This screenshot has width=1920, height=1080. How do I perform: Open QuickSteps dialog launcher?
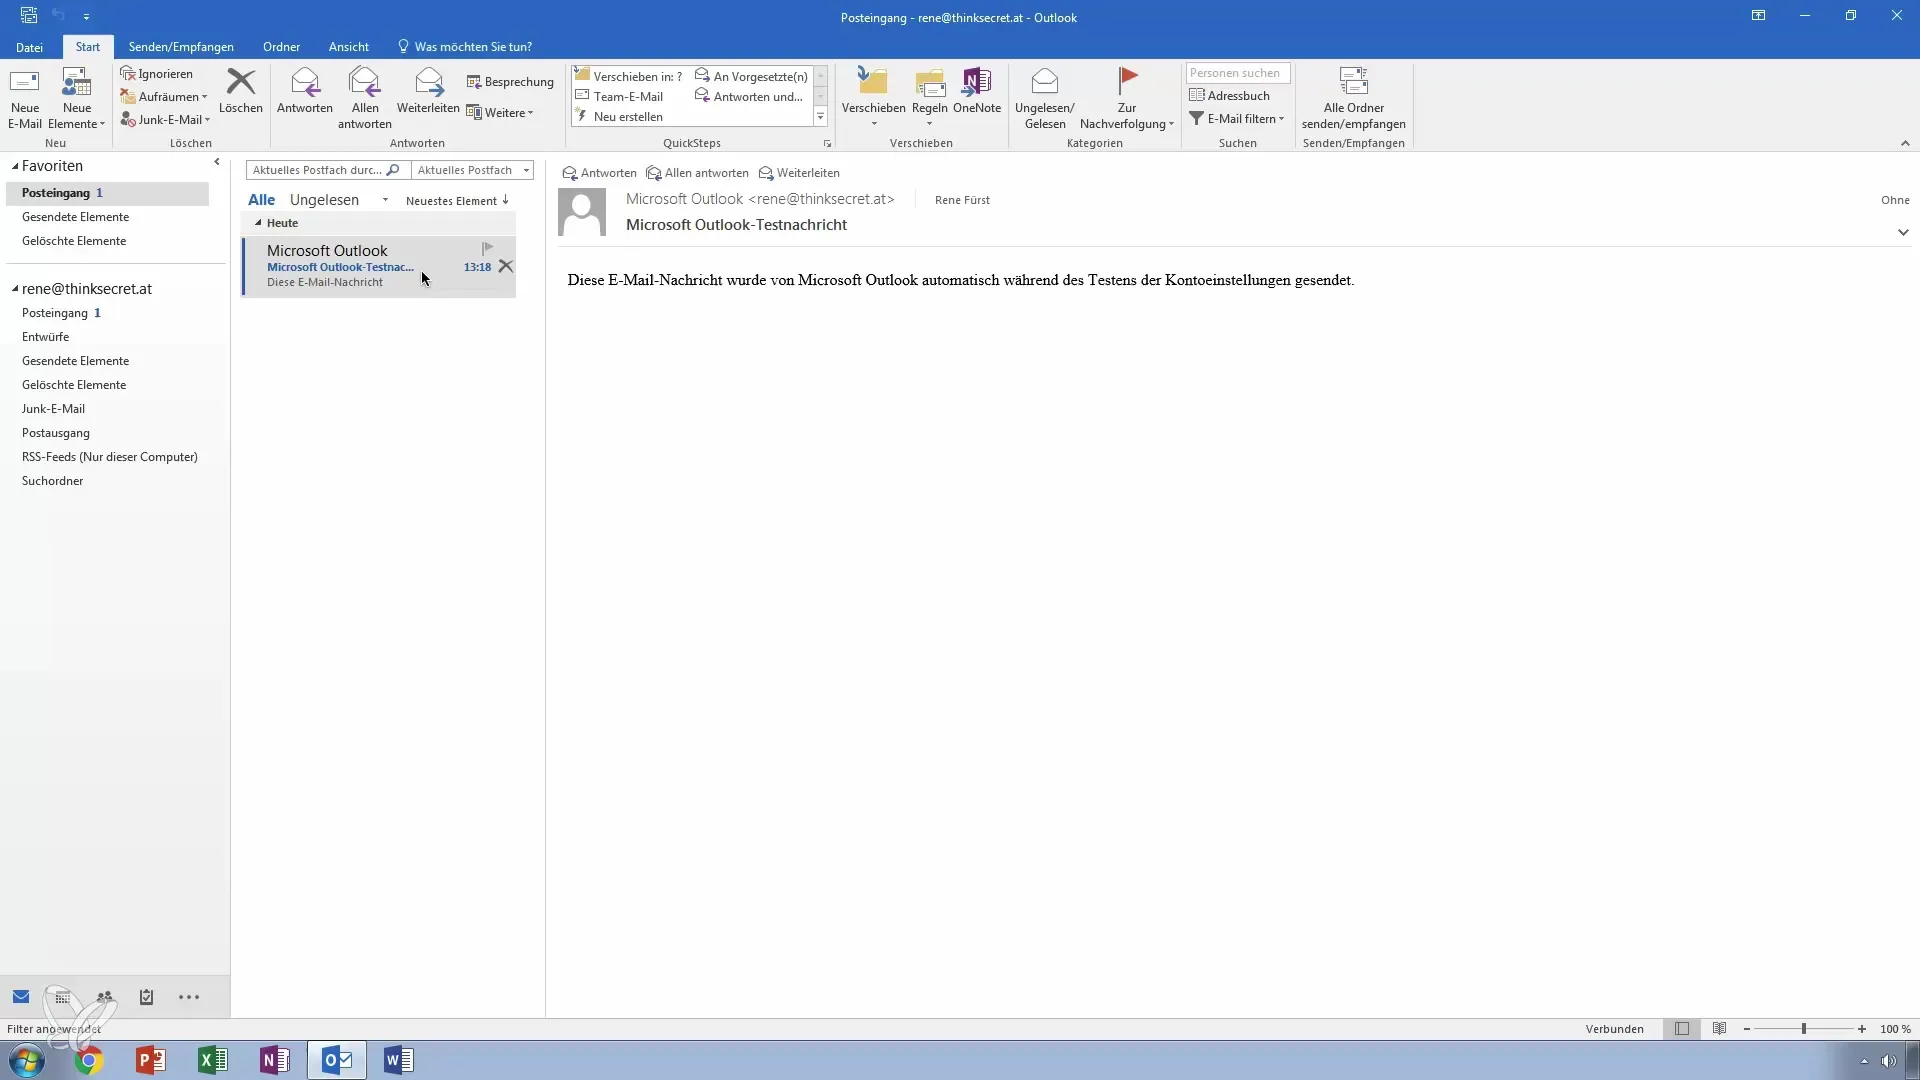tap(827, 144)
